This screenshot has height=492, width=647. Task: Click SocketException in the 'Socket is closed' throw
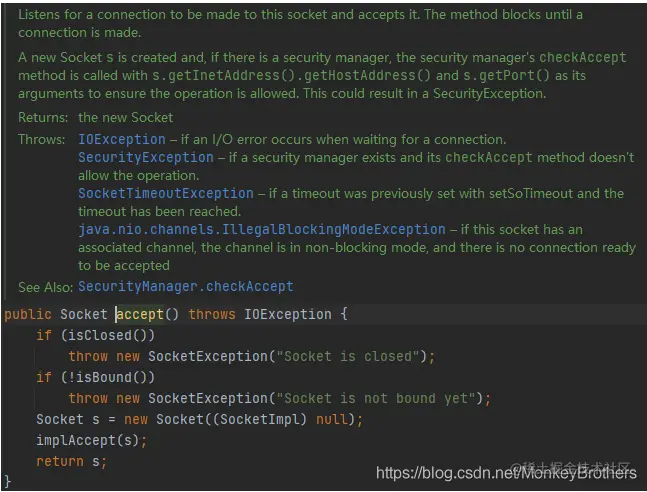click(x=208, y=356)
